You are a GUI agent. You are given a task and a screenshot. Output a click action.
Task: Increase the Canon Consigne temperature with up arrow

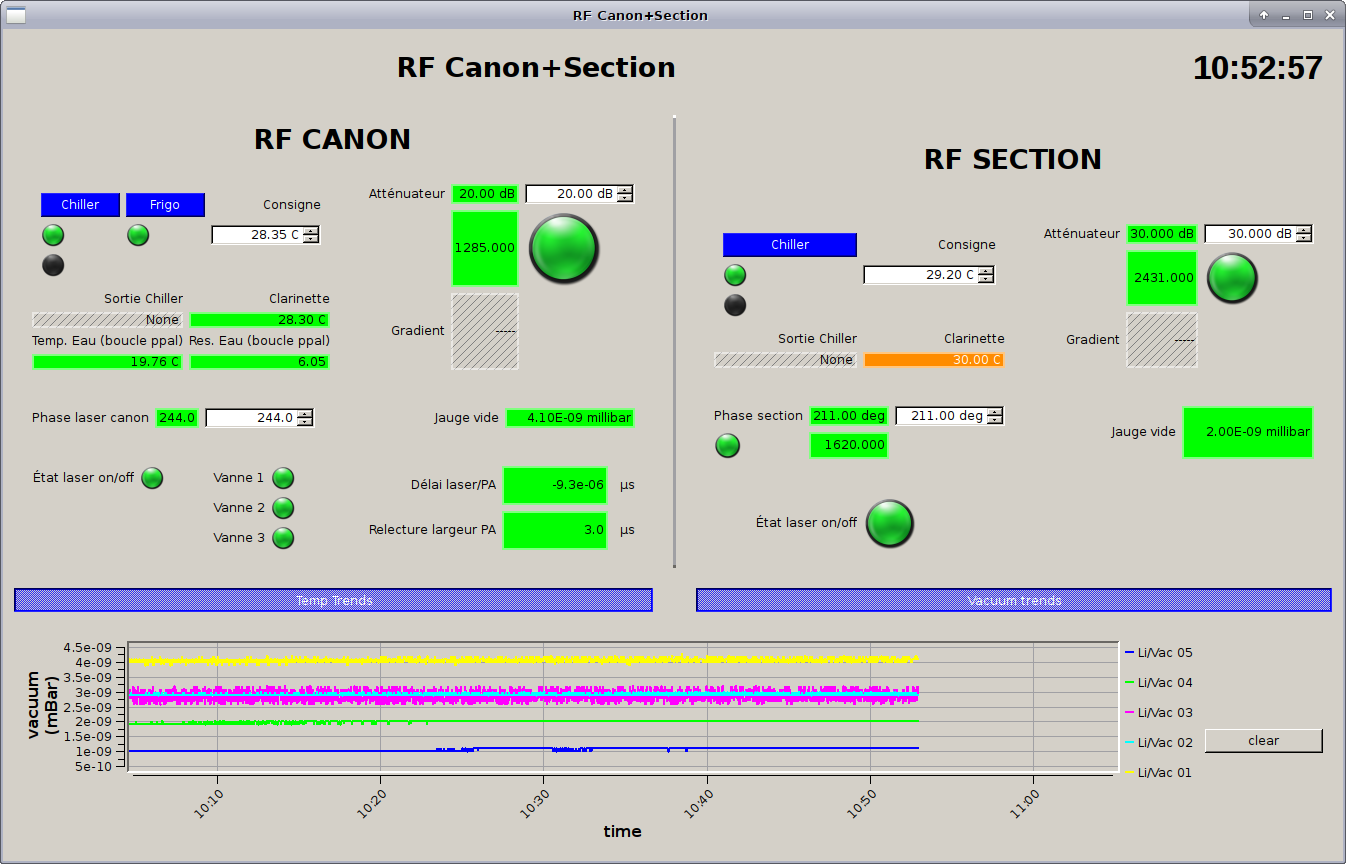312,230
